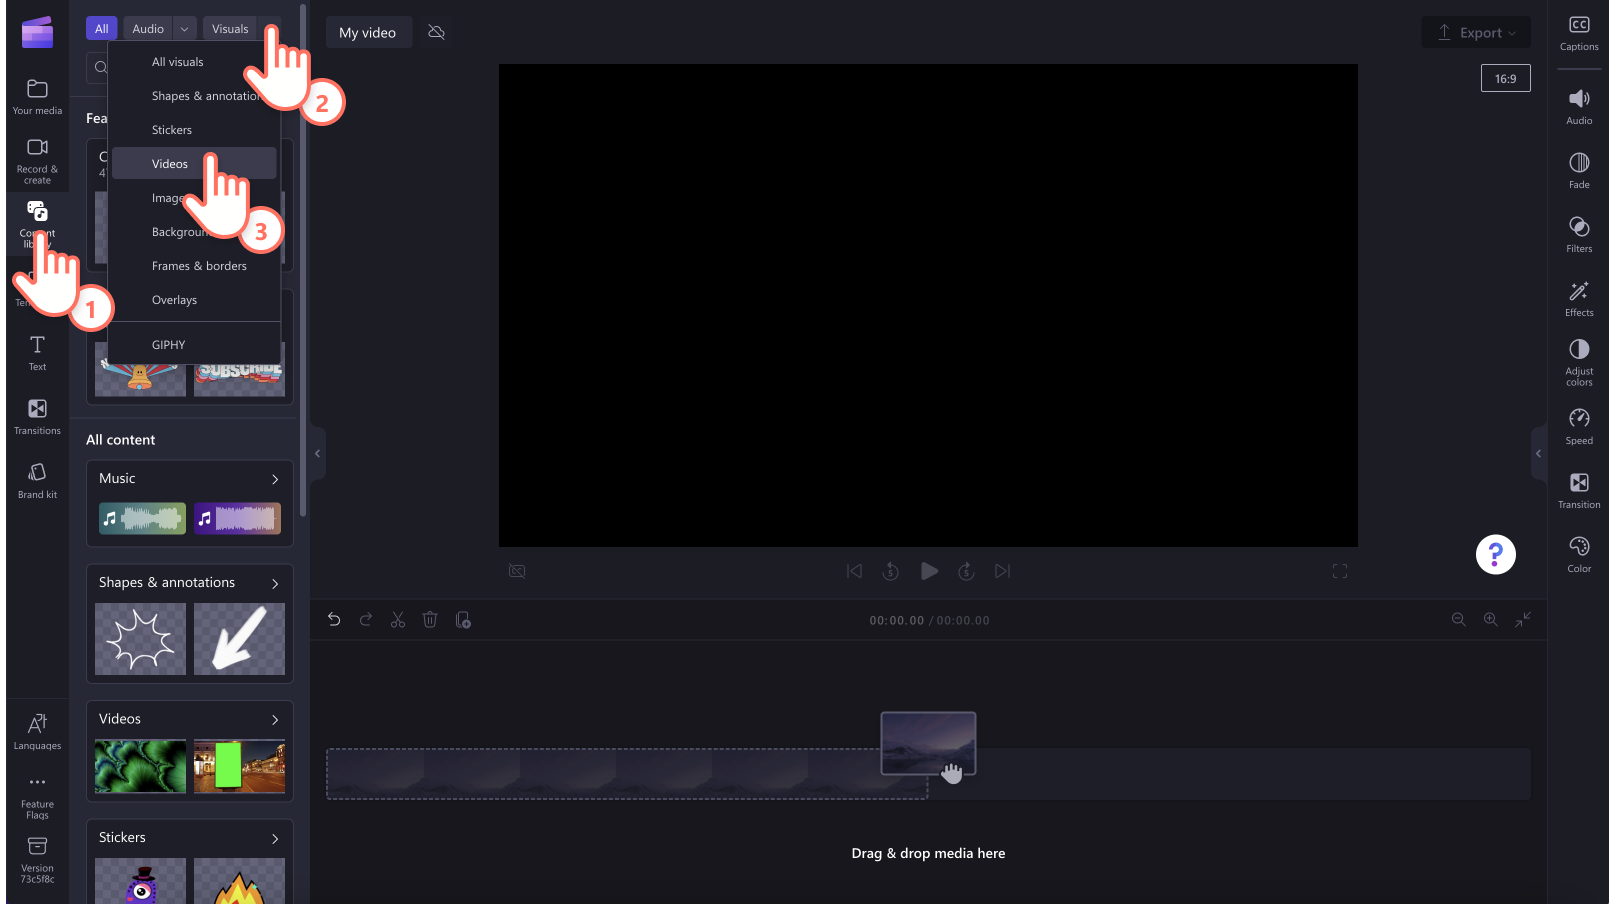Open the Your media panel

coord(36,95)
